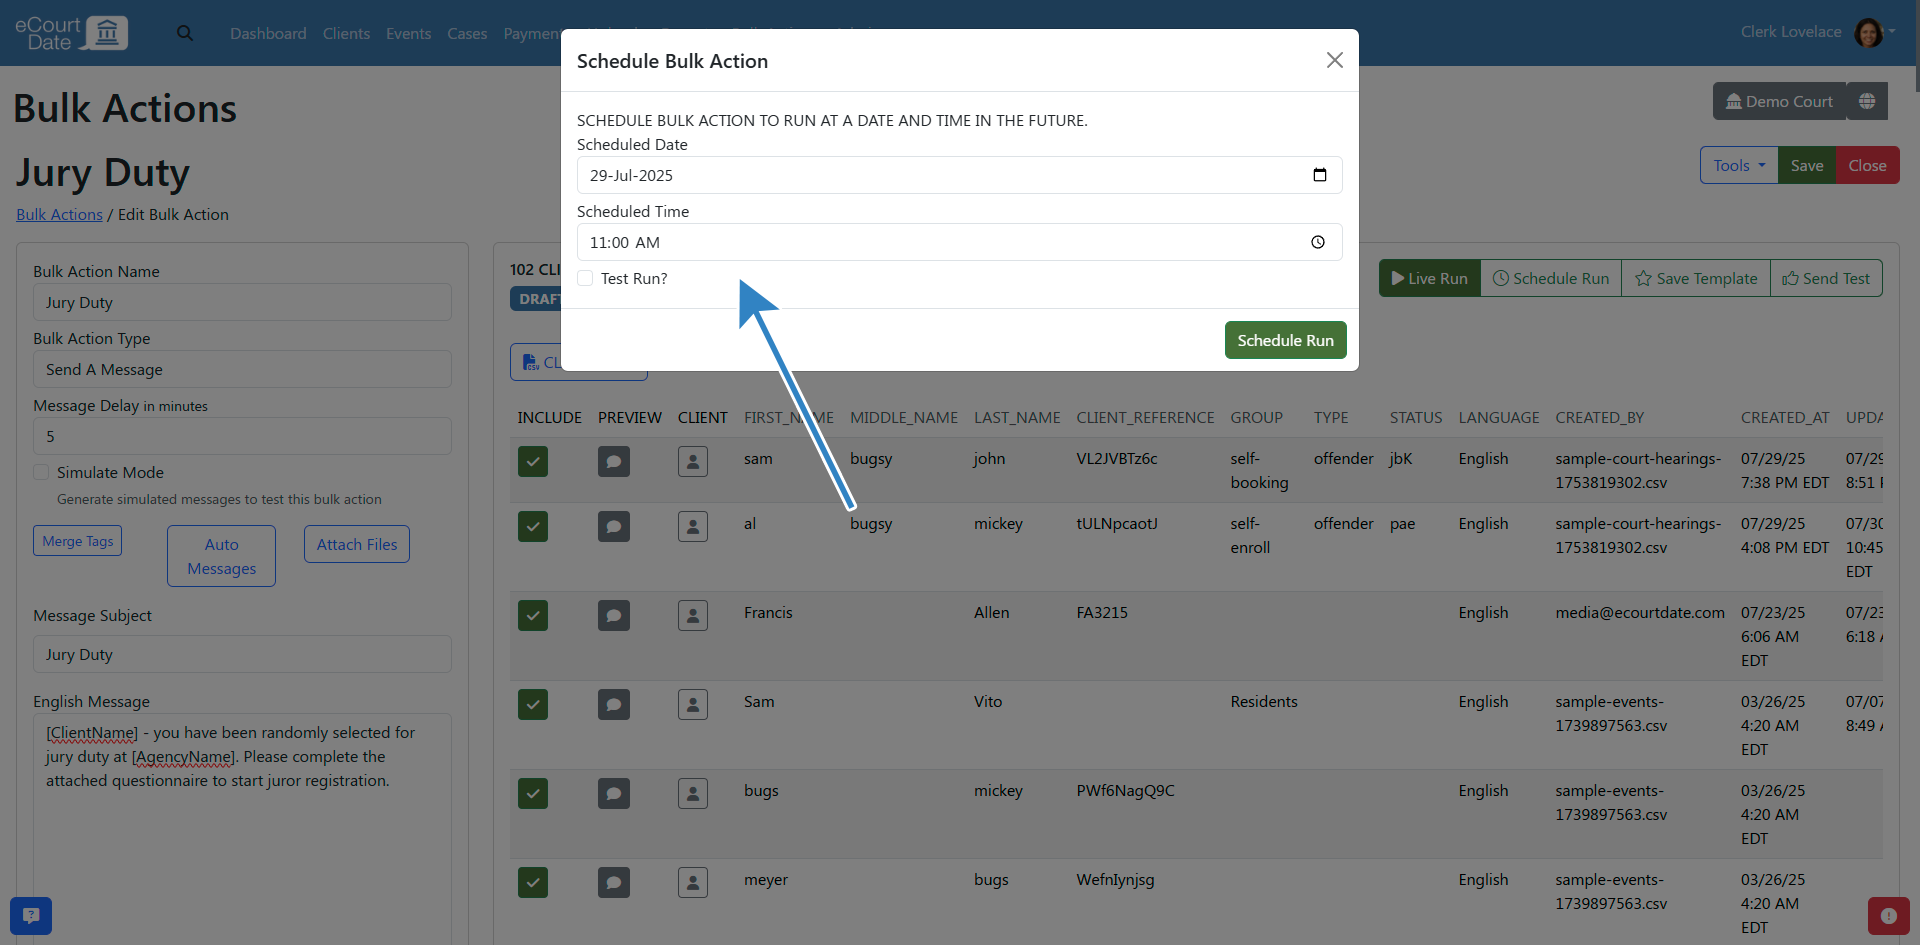Uncheck the include box for Francis

(533, 615)
